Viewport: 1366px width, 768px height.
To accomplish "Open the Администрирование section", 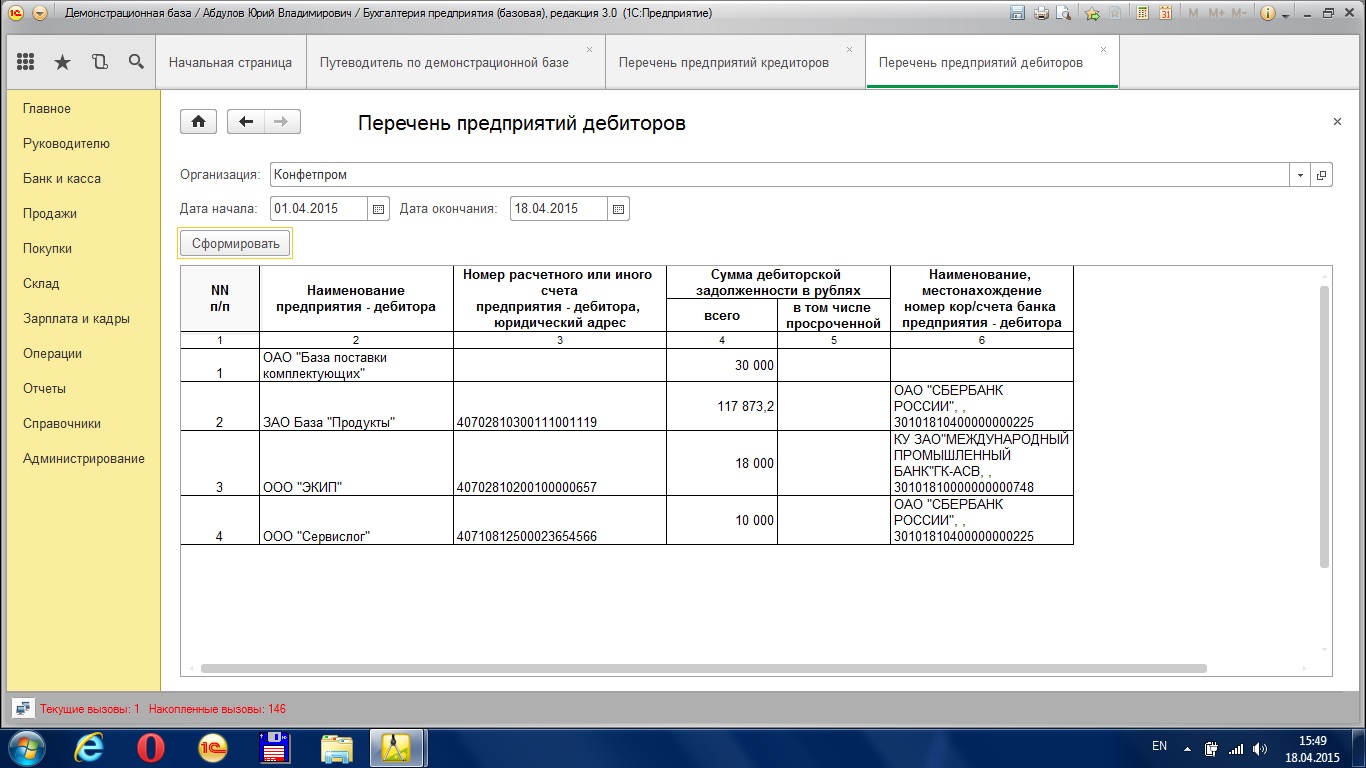I will 84,458.
